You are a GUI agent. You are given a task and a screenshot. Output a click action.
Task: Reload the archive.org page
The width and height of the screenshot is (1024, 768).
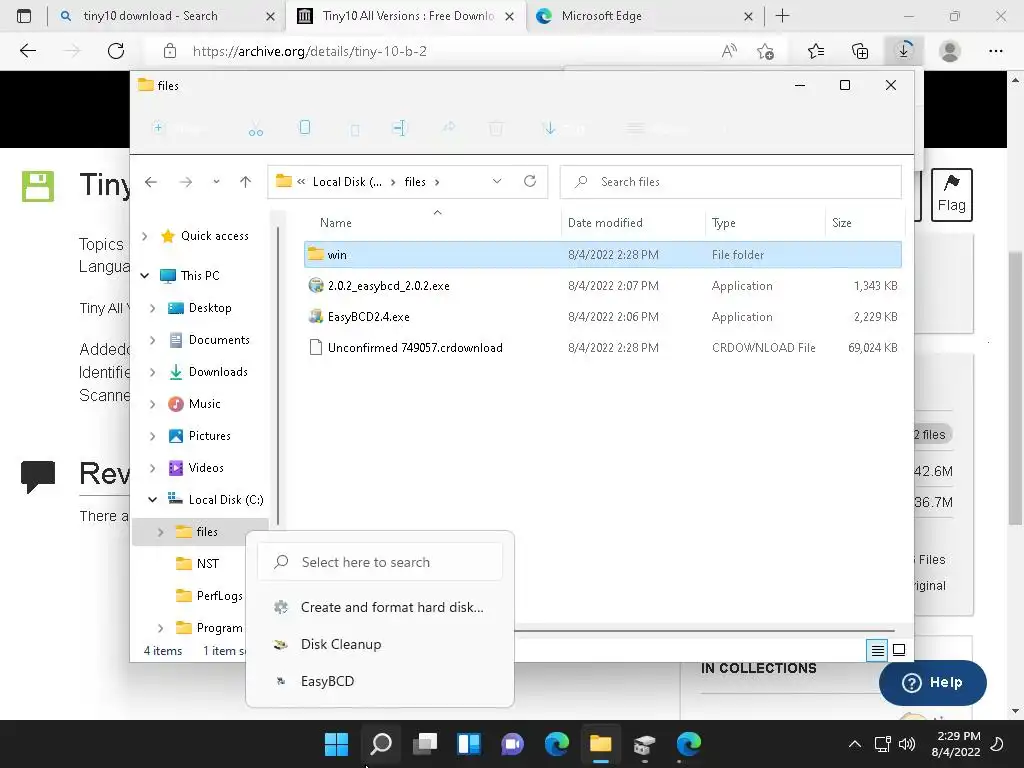(116, 50)
